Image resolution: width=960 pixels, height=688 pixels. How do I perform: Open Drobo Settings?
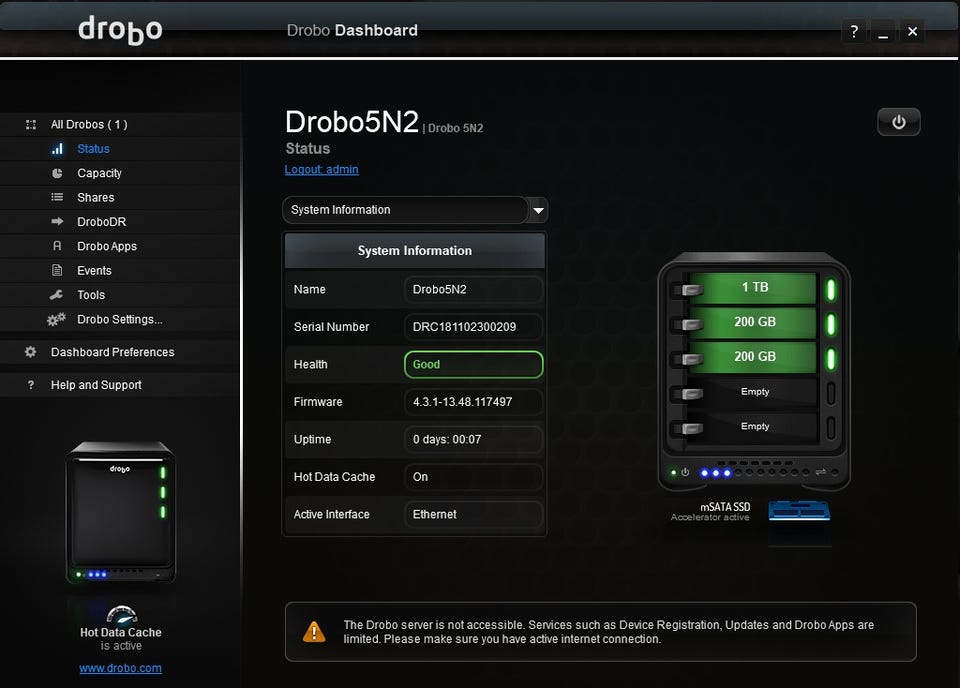tap(119, 320)
